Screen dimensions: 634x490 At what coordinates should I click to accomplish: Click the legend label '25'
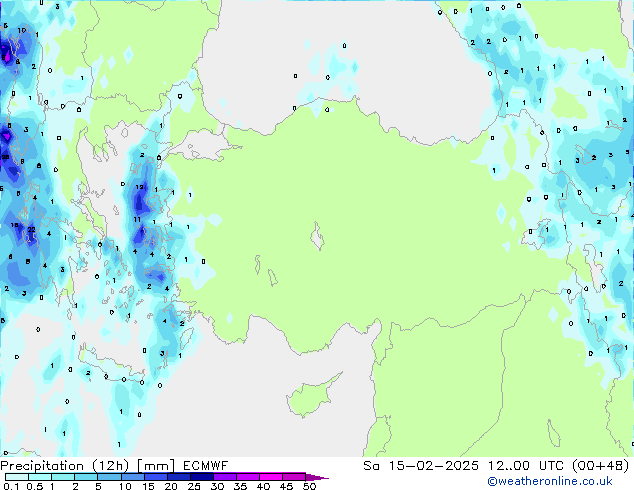click(194, 486)
